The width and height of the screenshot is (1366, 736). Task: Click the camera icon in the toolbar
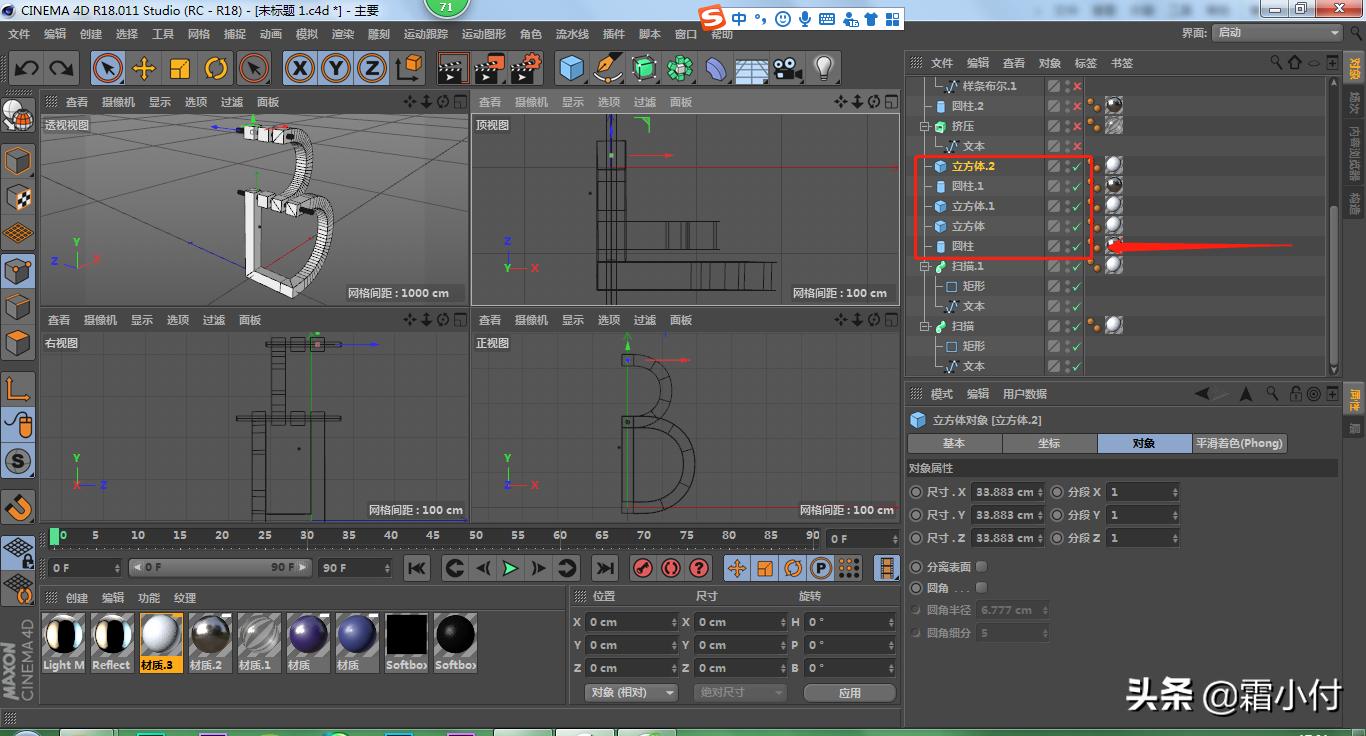[786, 68]
